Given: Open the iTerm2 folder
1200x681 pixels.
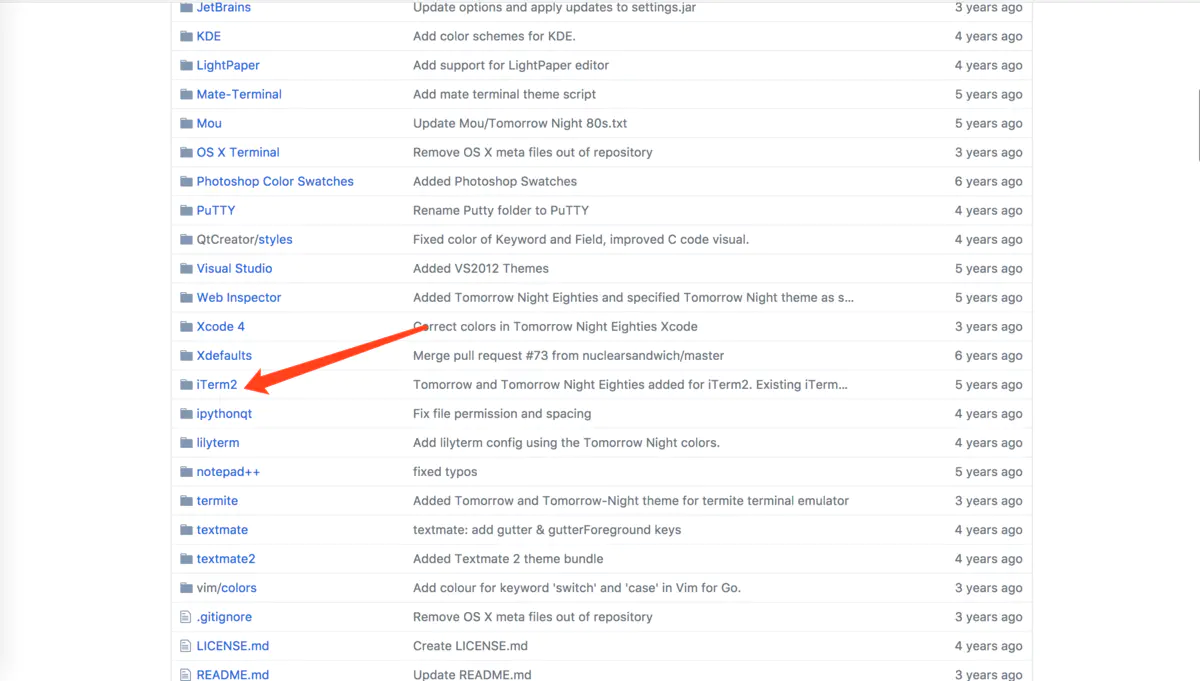Looking at the screenshot, I should point(217,384).
